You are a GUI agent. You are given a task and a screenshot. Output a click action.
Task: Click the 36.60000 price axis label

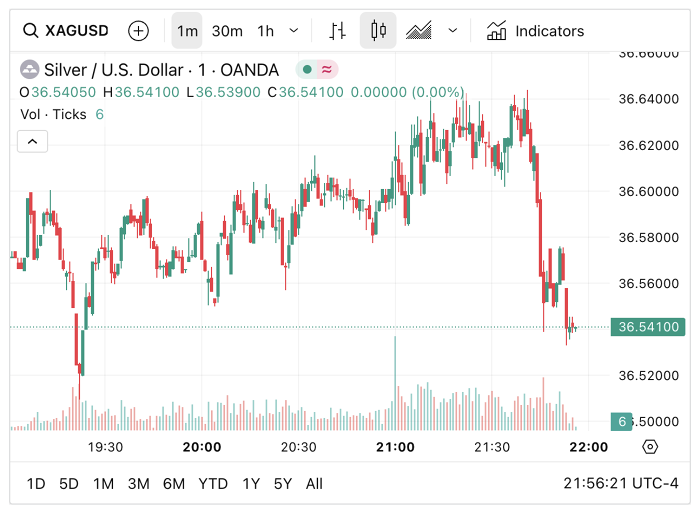(648, 192)
